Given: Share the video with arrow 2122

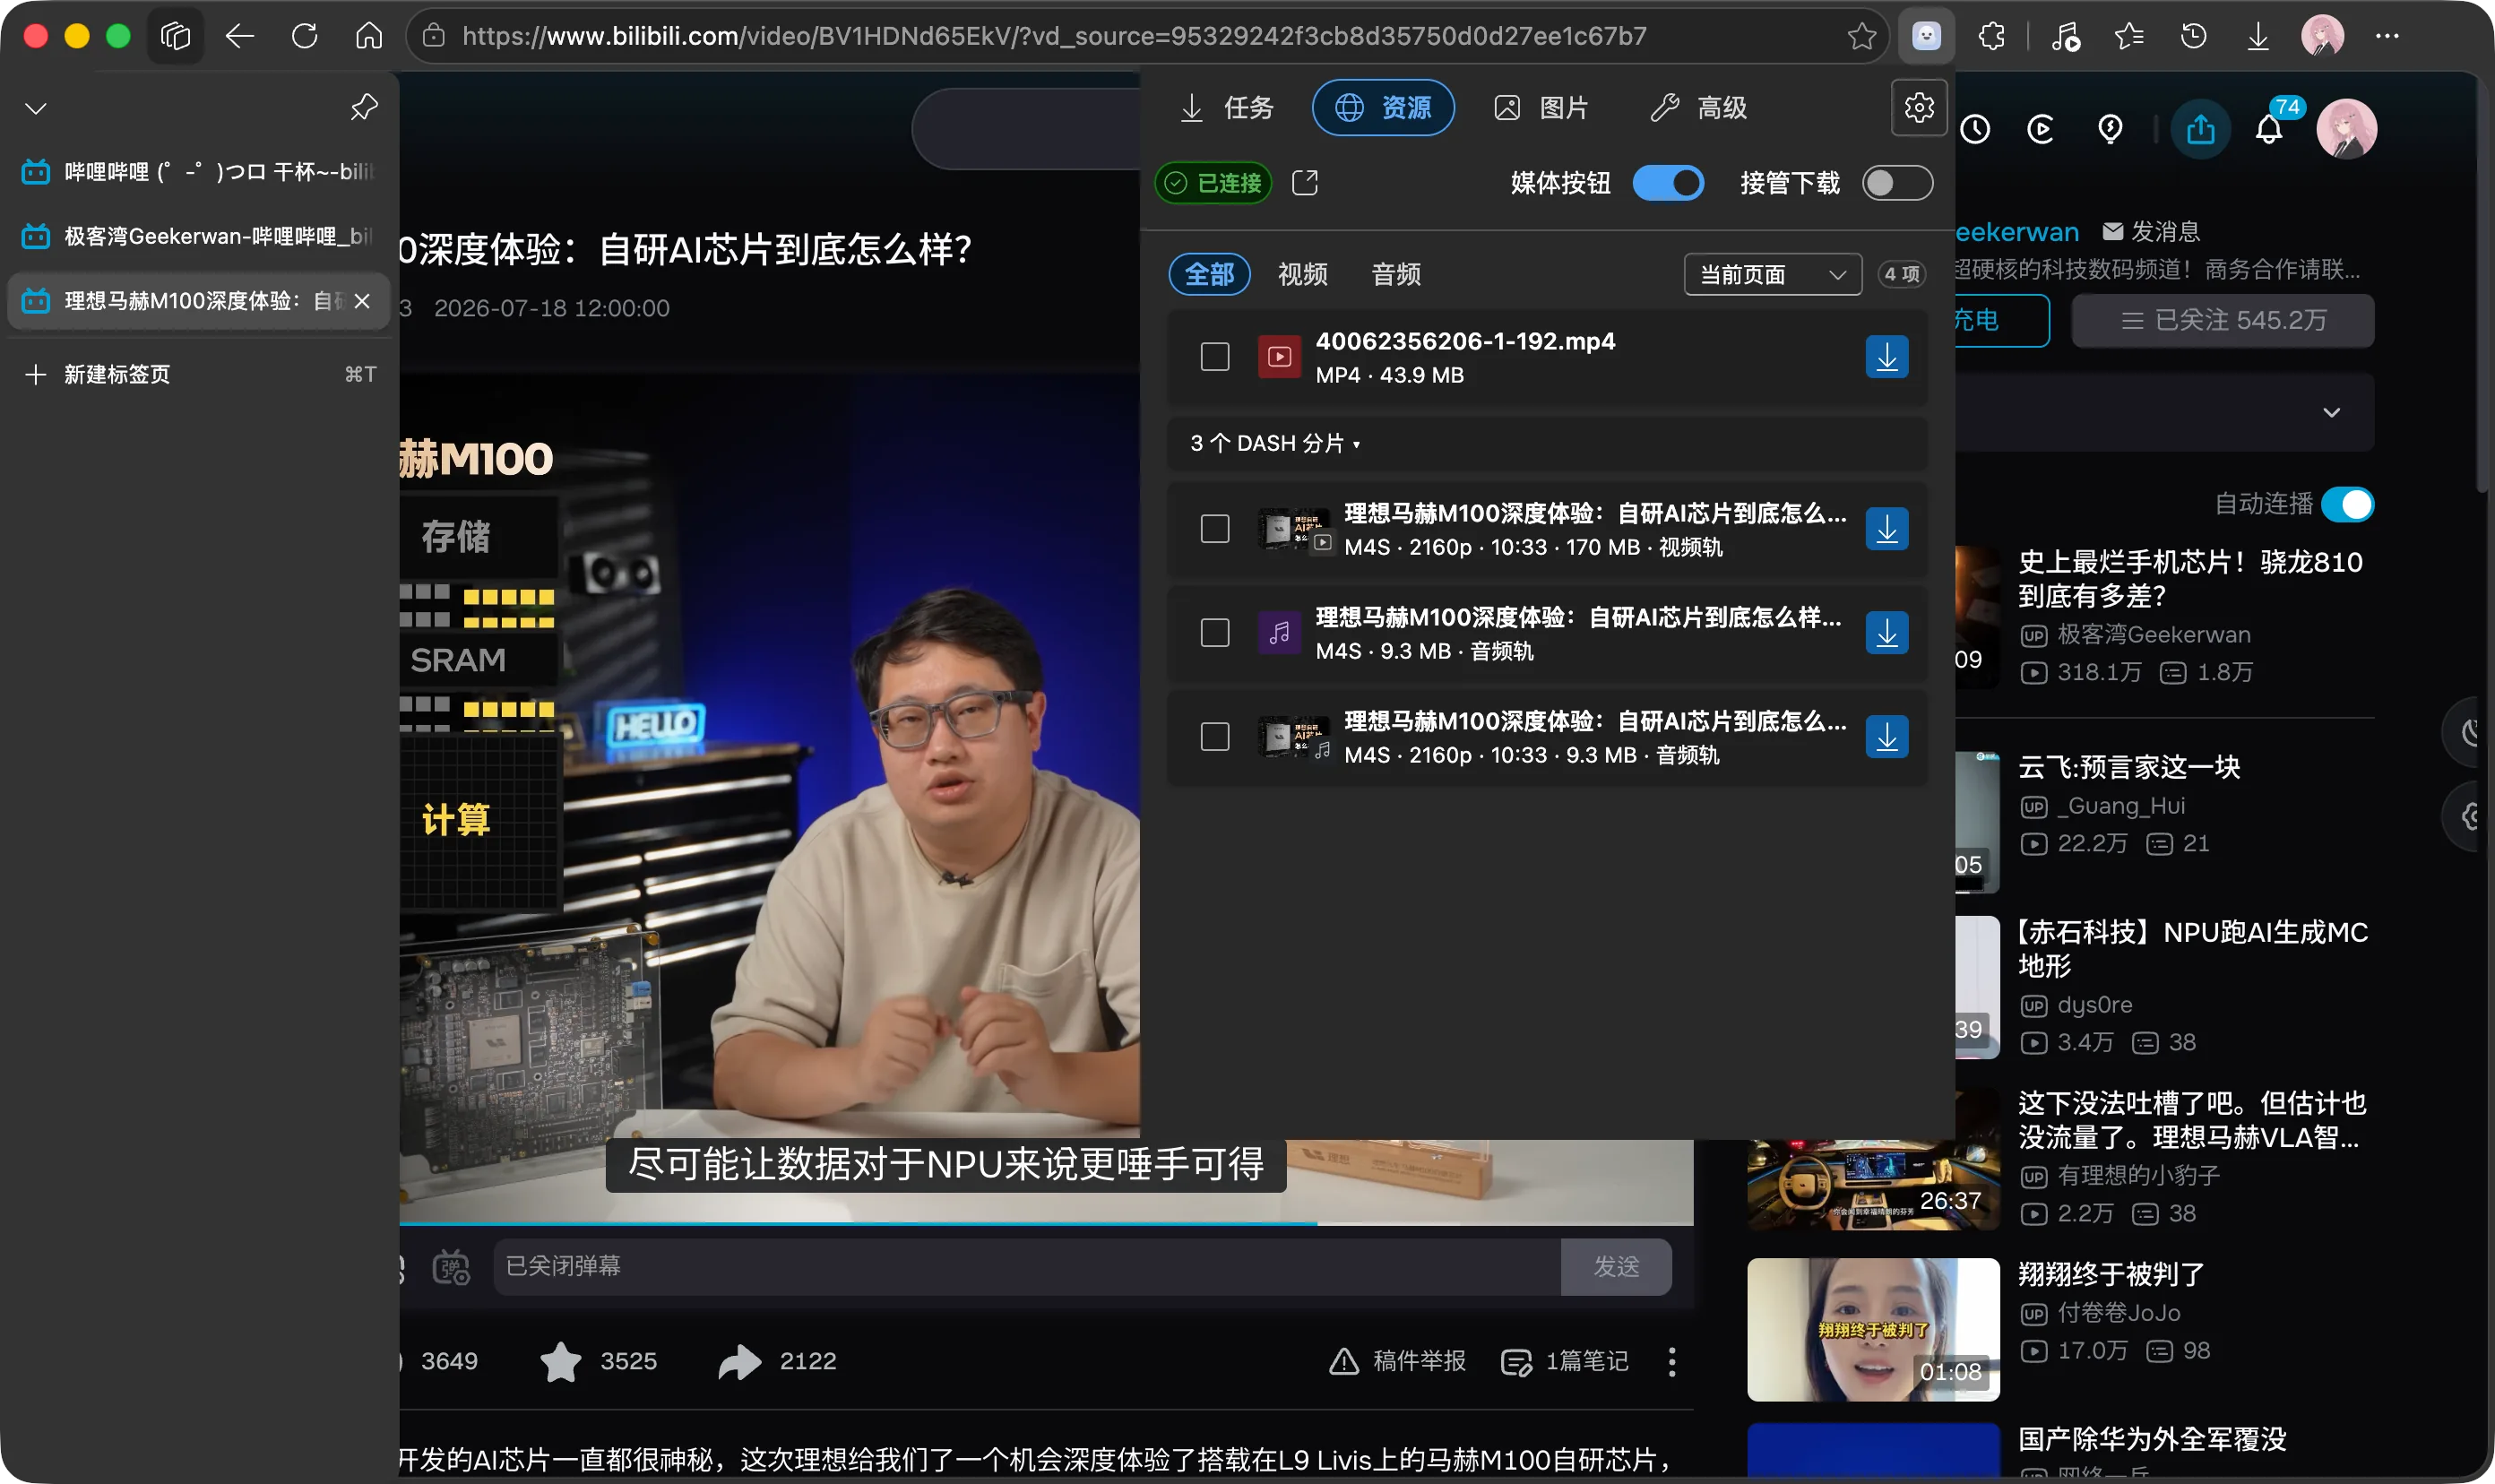Looking at the screenshot, I should (x=740, y=1362).
